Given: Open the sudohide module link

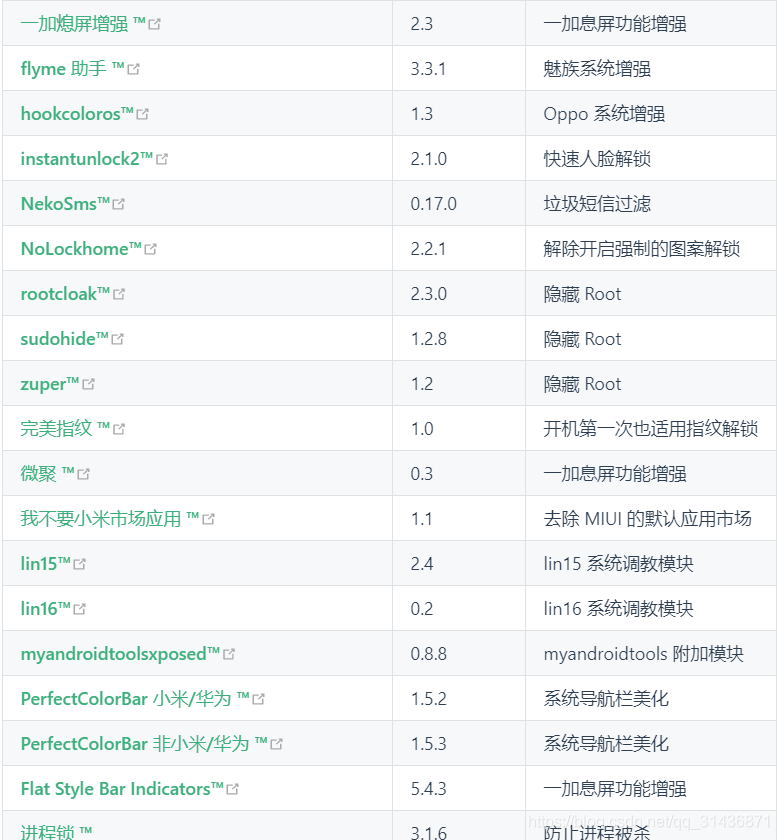Looking at the screenshot, I should coord(72,339).
